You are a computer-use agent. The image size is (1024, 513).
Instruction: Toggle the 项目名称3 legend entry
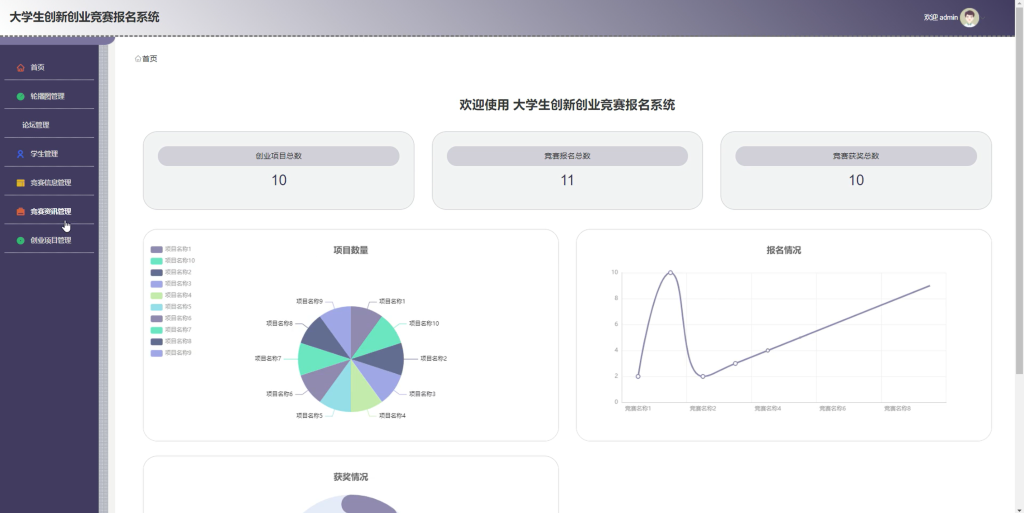[x=171, y=284]
